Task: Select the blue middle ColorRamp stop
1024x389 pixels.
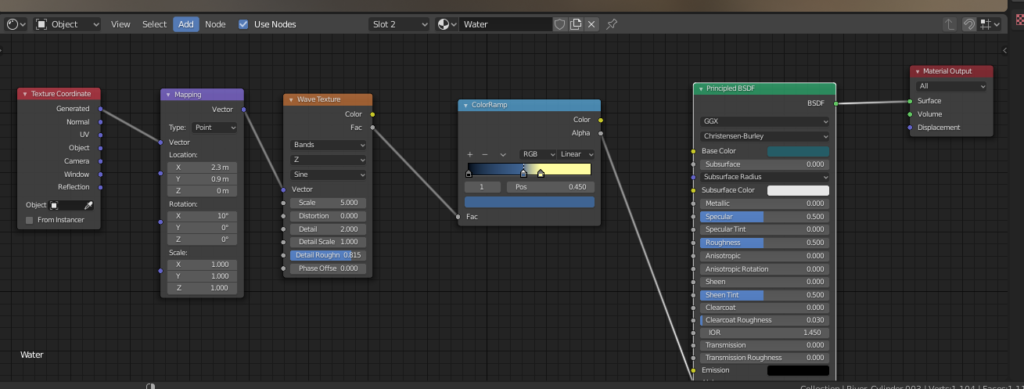Action: pyautogui.click(x=523, y=174)
